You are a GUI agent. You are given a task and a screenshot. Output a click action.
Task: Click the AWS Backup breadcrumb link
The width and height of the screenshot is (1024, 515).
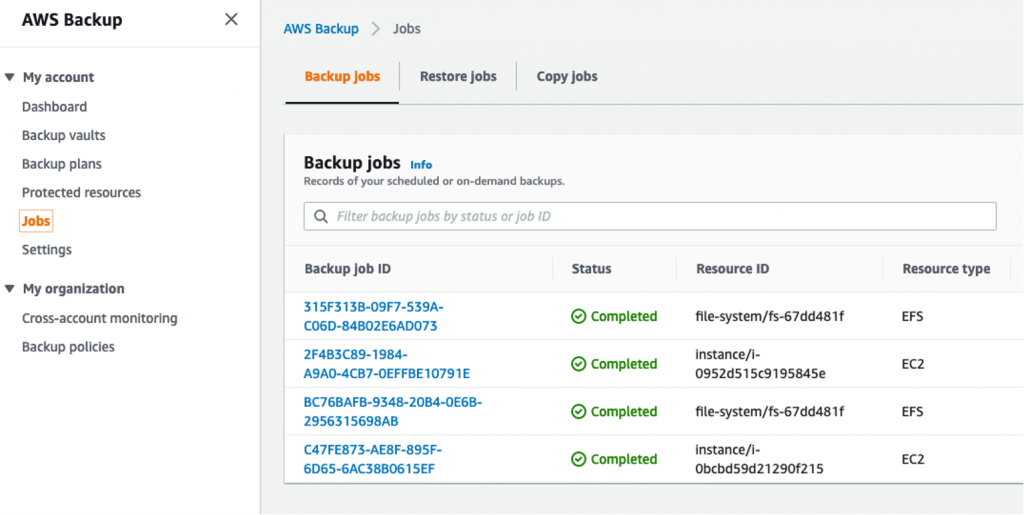321,29
